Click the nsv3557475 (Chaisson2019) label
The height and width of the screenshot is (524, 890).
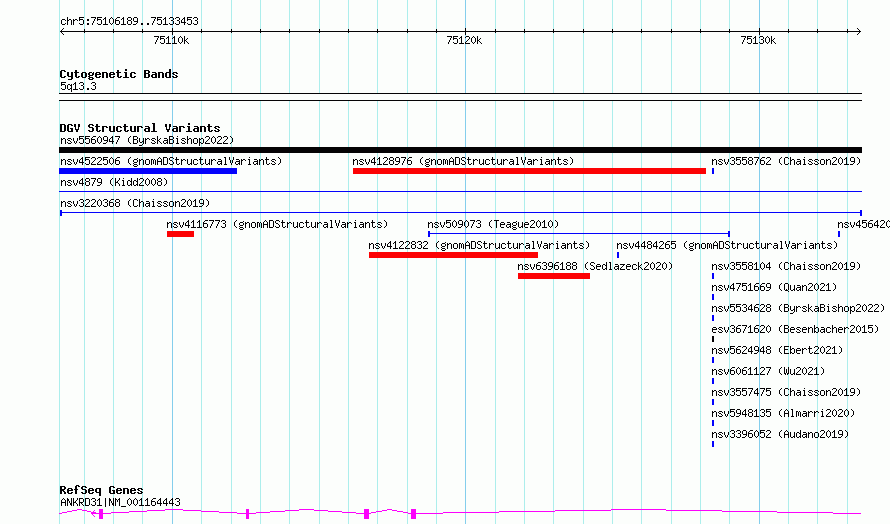(786, 392)
